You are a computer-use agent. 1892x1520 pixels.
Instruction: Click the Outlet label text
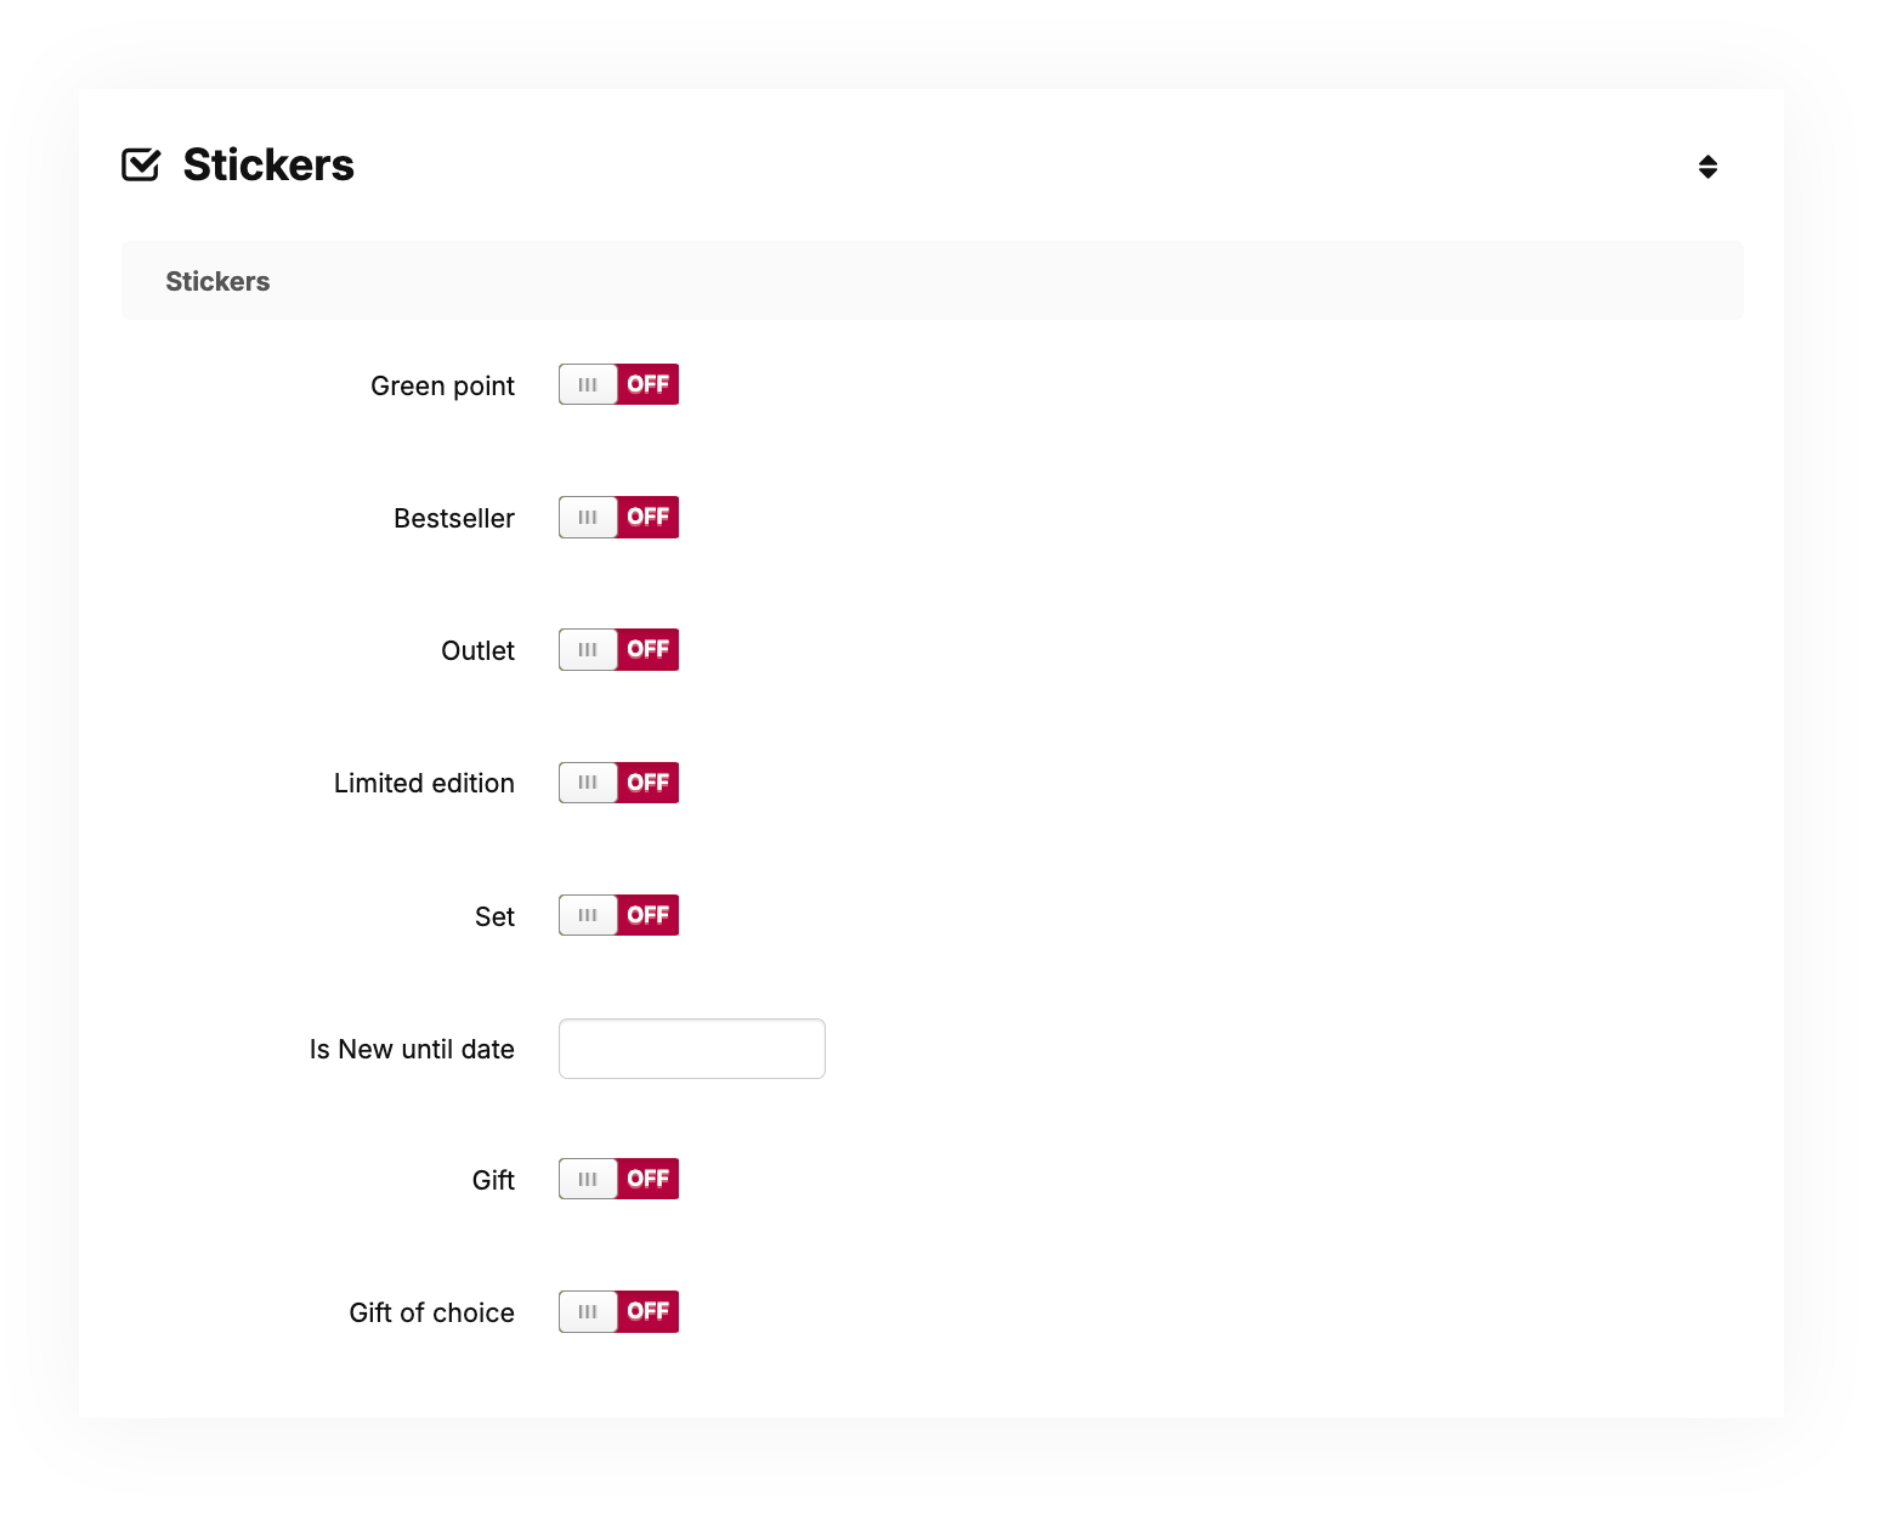(x=477, y=651)
